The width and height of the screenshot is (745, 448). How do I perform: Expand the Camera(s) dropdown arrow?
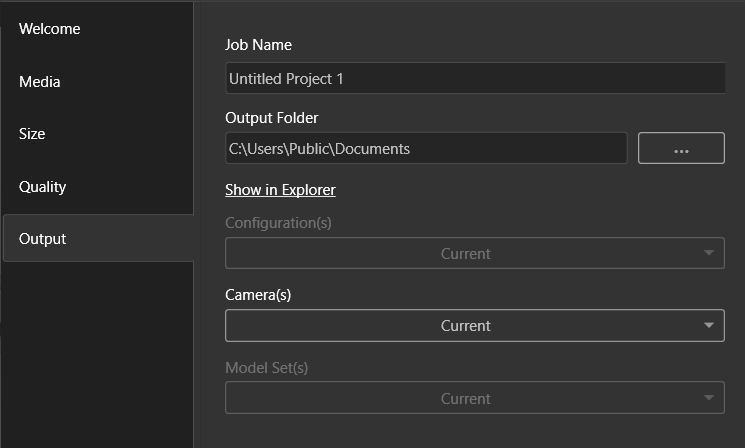[x=709, y=325]
